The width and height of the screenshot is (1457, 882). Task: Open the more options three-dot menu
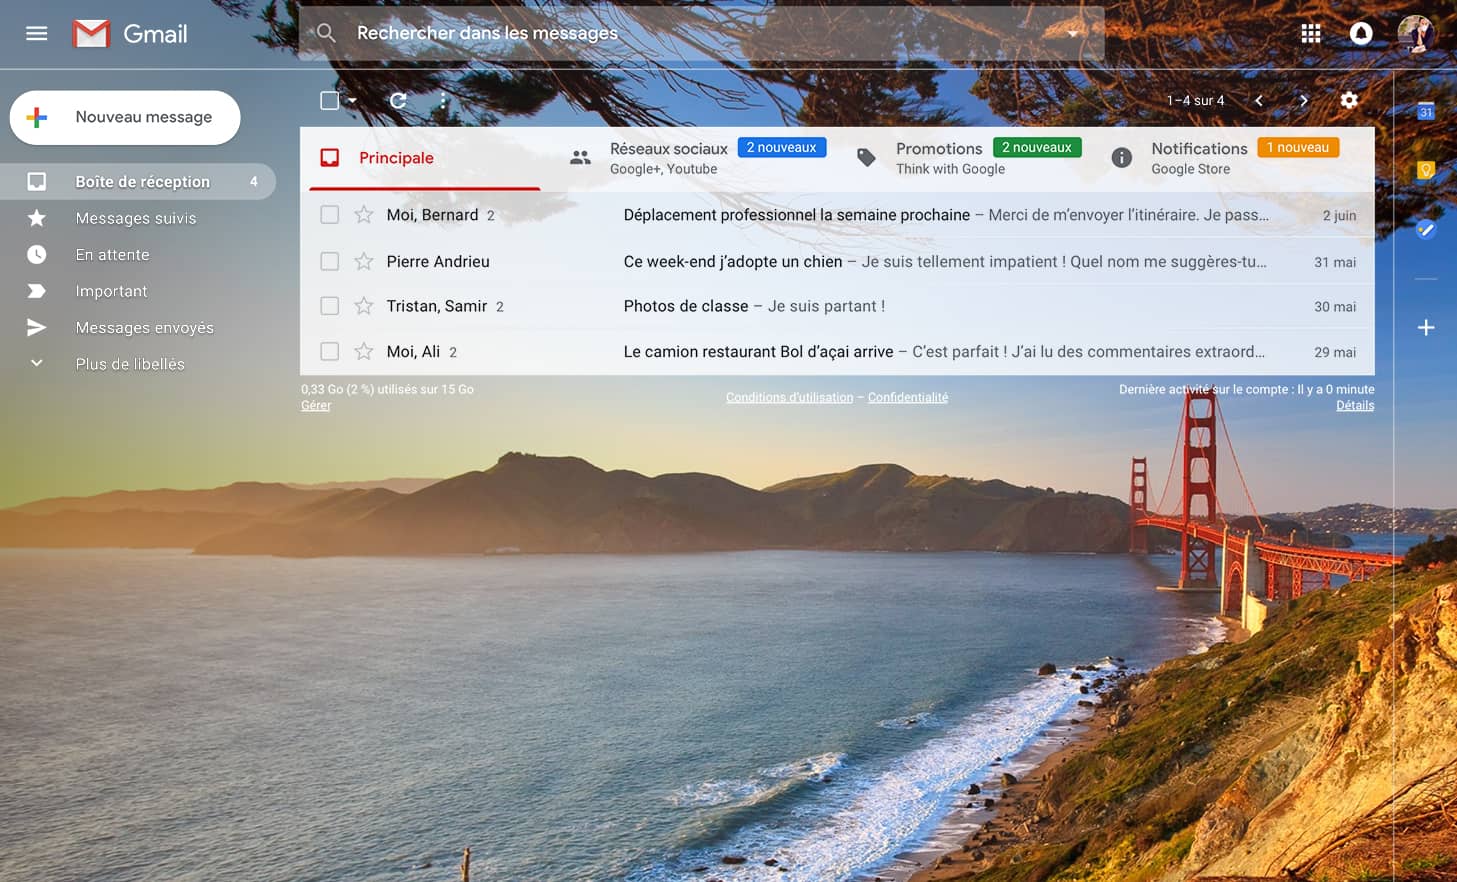tap(443, 100)
